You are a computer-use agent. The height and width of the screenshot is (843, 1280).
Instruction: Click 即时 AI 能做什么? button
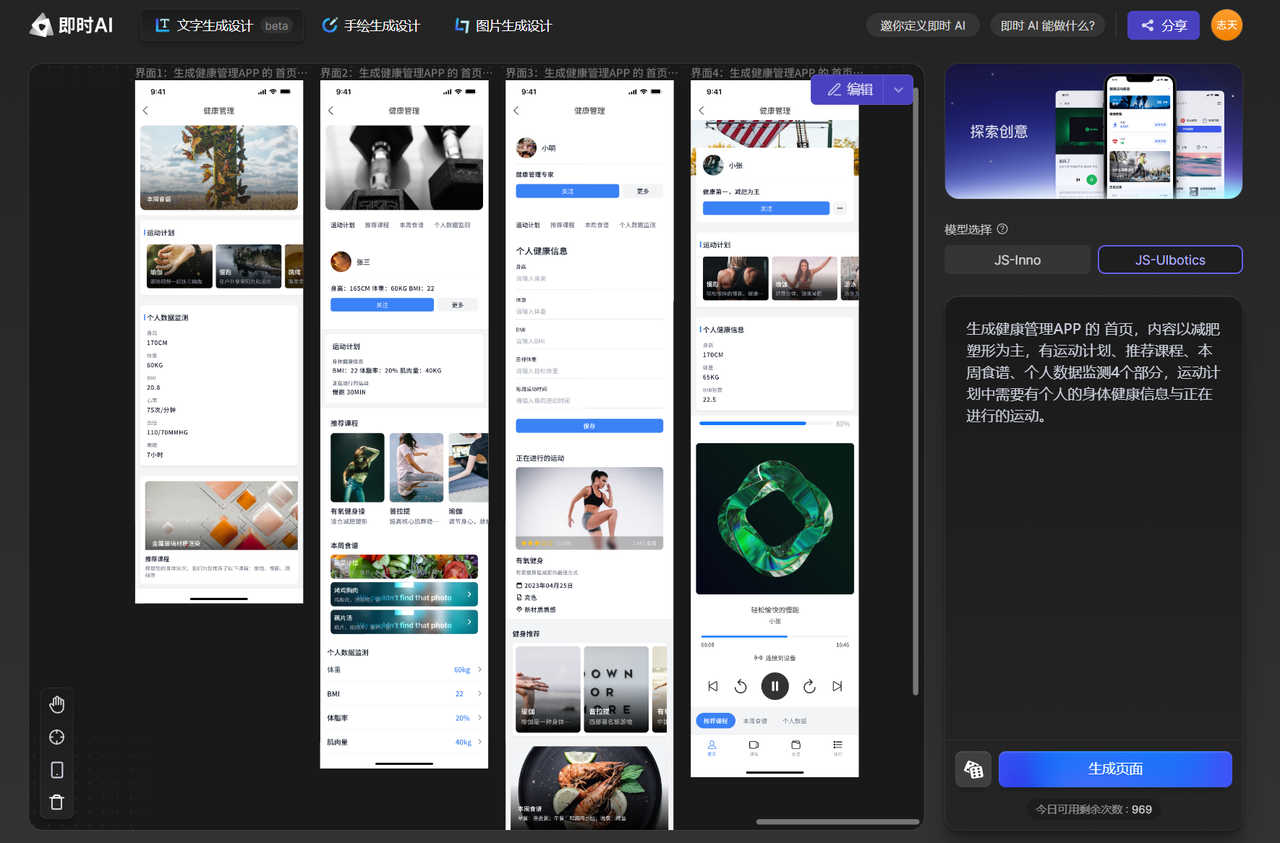pos(1047,26)
